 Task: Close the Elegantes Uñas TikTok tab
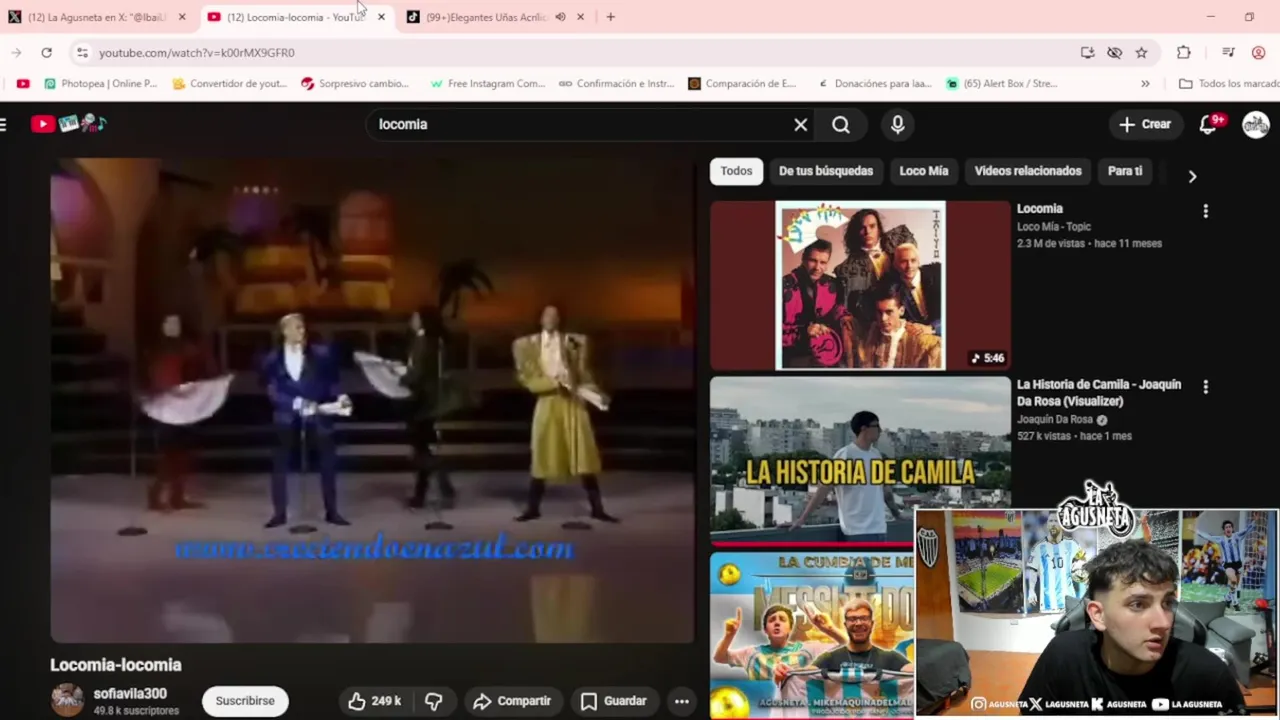(x=580, y=17)
